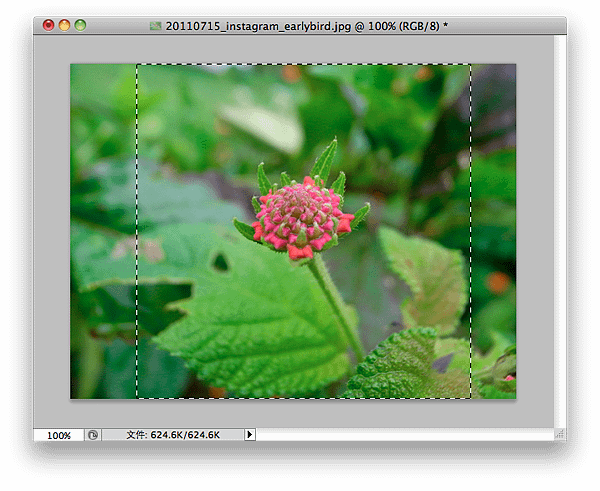The height and width of the screenshot is (491, 600).
Task: Click the orange blurred spot near the right edge
Action: pos(498,282)
